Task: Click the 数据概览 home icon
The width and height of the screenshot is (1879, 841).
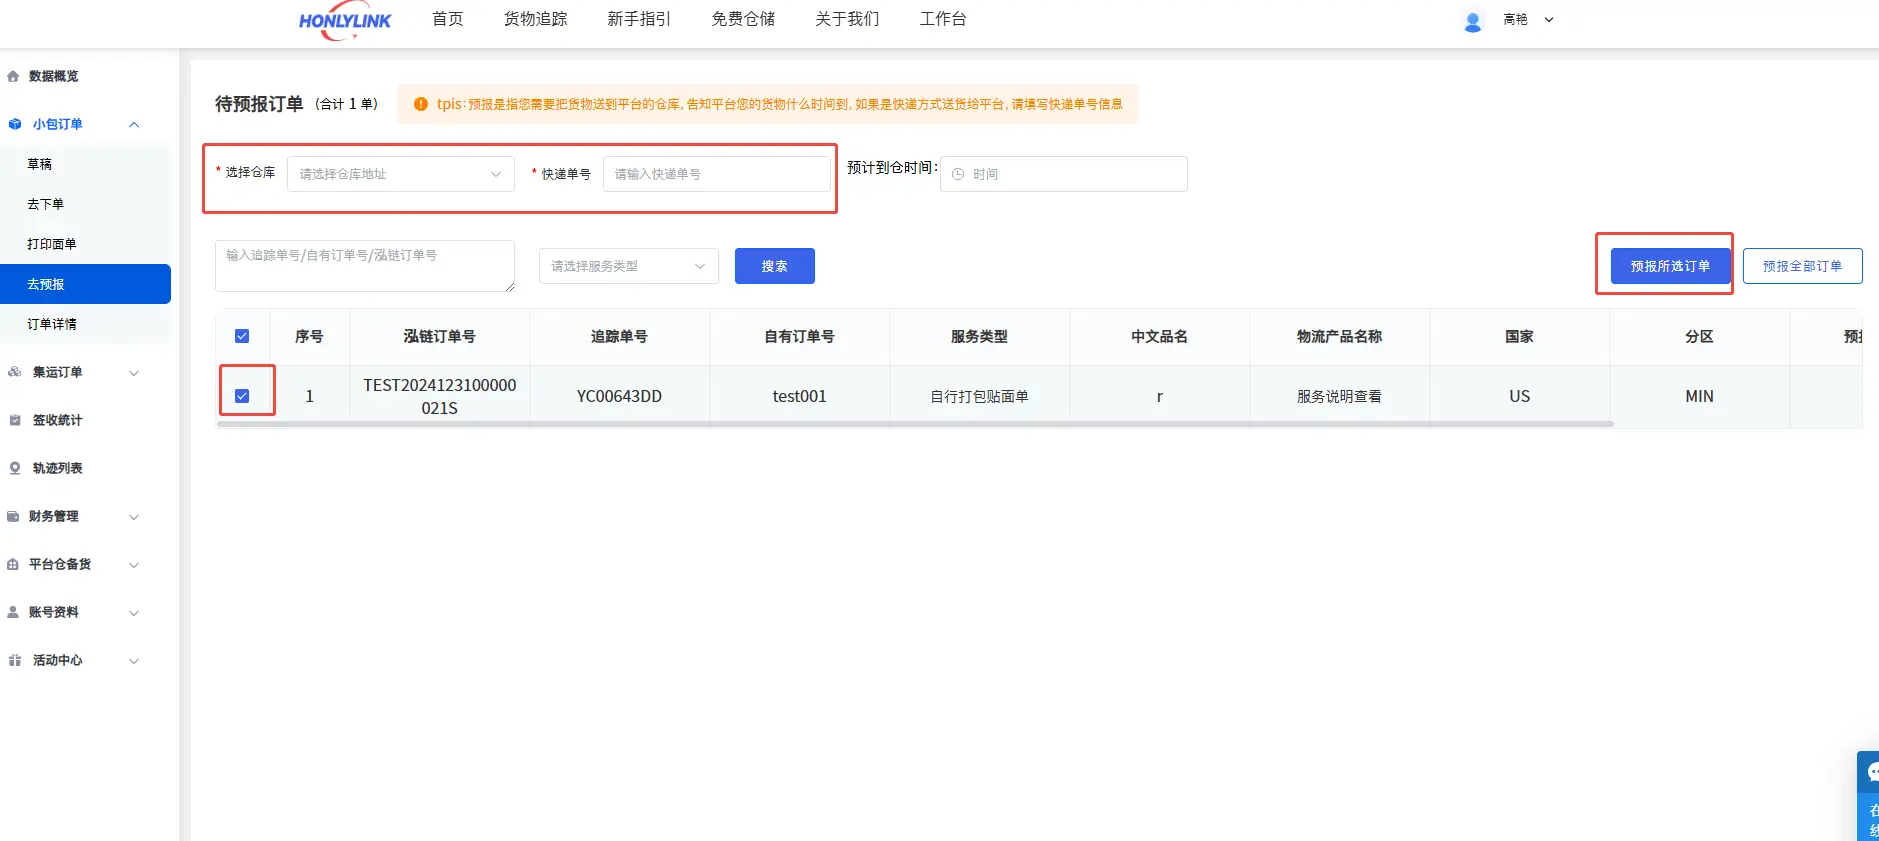Action: pyautogui.click(x=13, y=76)
